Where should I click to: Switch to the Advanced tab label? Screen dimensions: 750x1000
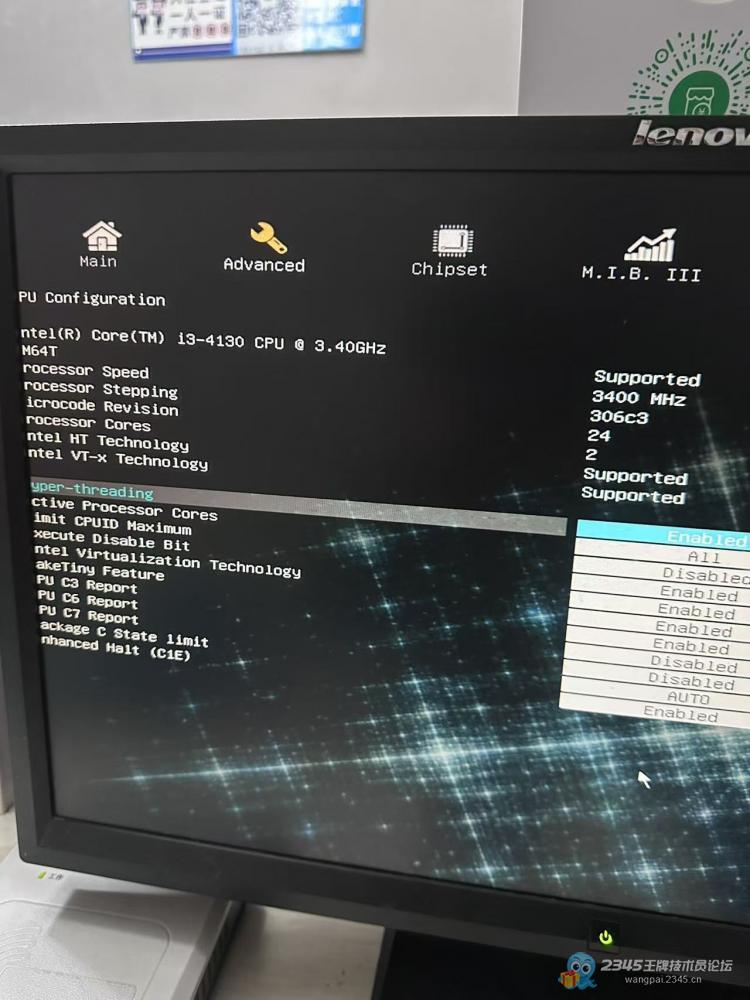pos(264,265)
